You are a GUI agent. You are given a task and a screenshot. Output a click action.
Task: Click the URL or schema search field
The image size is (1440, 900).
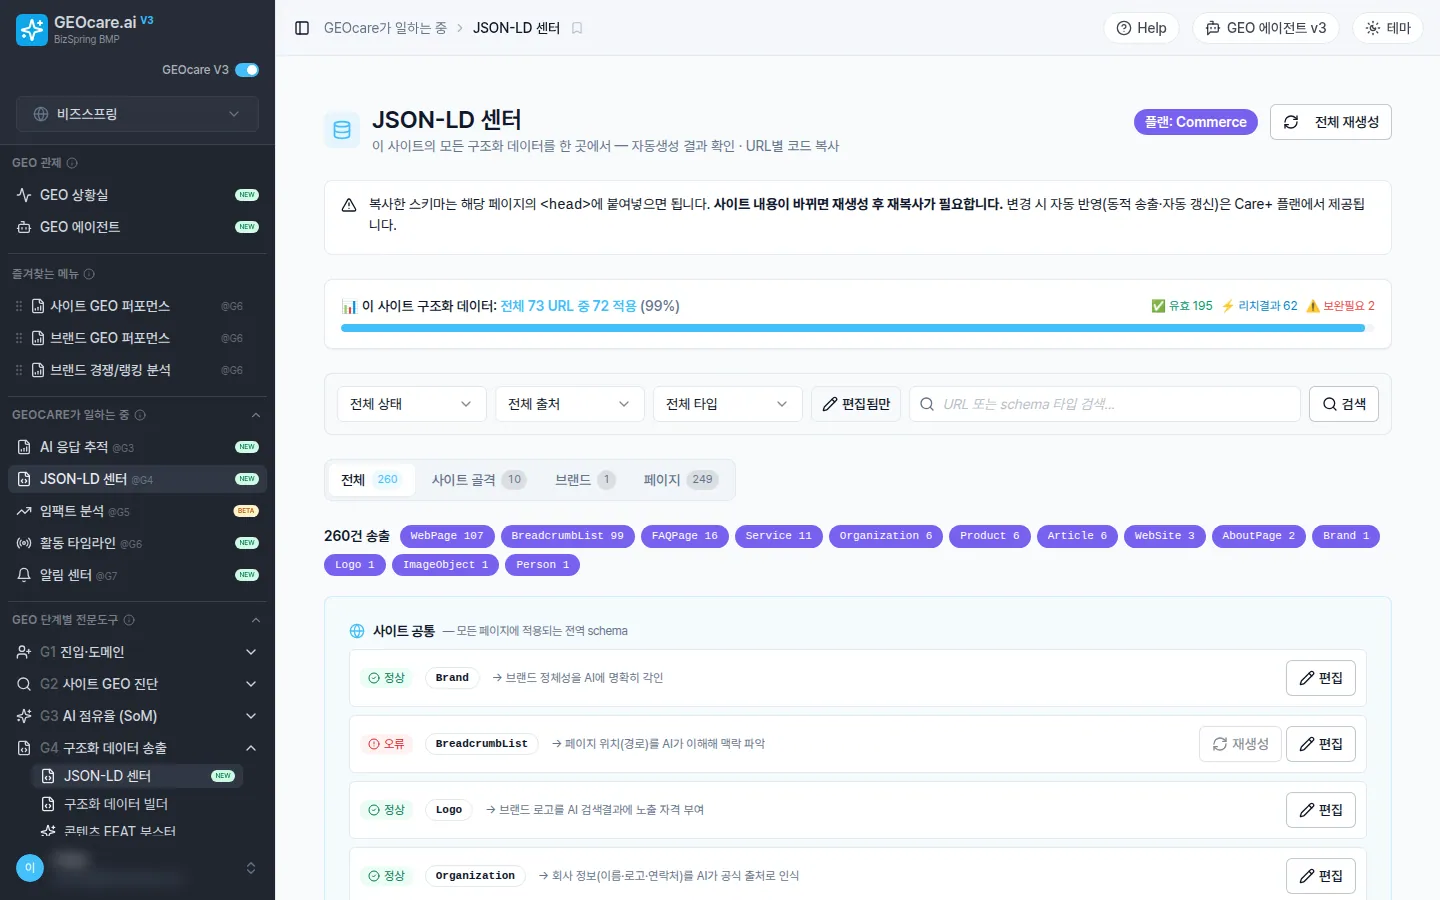1105,404
